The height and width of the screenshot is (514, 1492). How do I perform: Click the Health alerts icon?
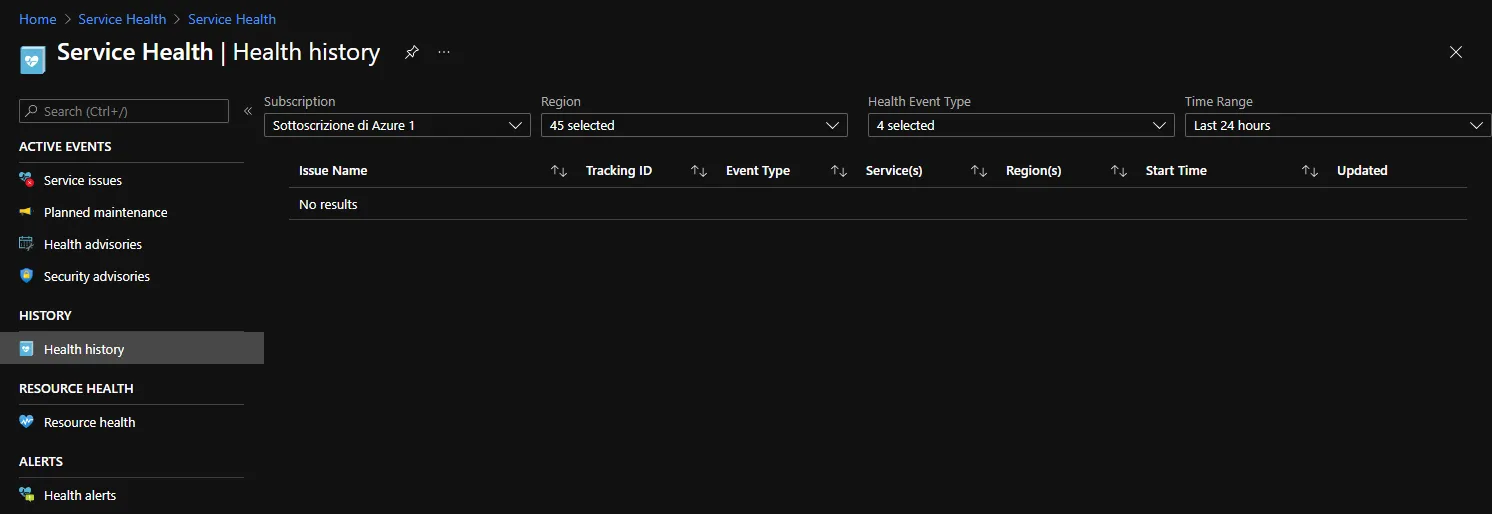[x=27, y=495]
